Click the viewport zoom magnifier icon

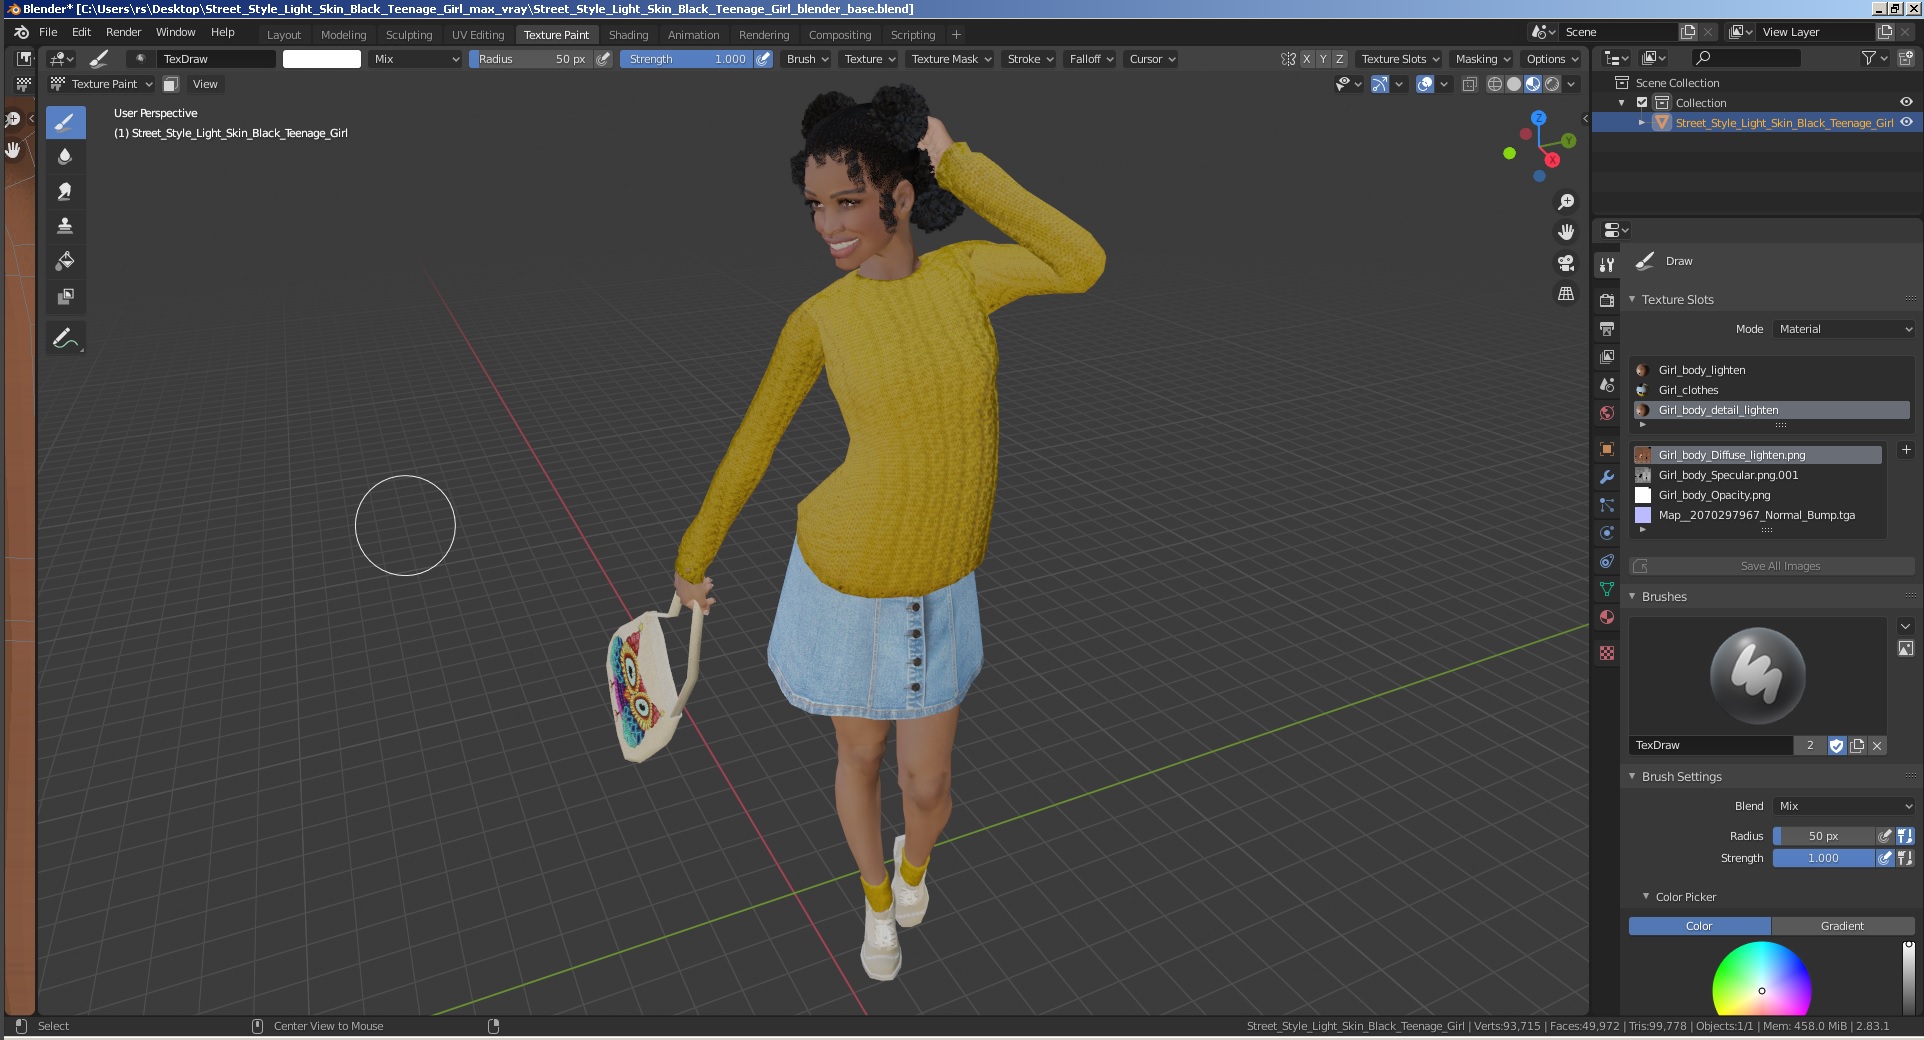[x=1566, y=202]
